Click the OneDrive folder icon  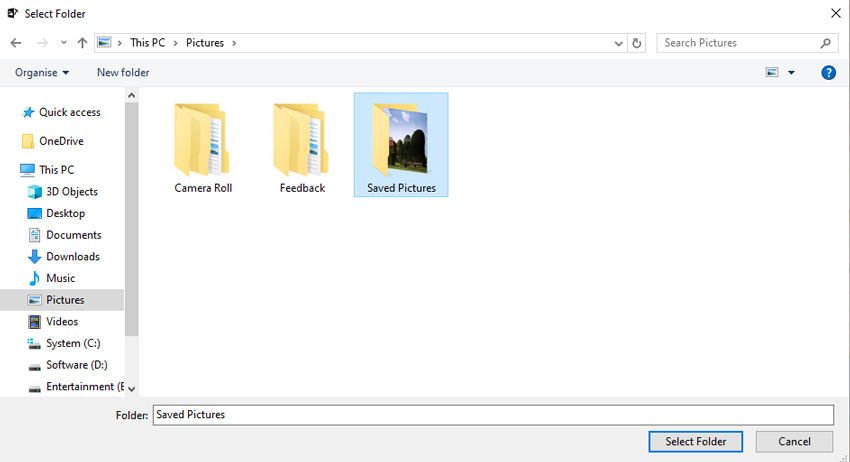[x=28, y=141]
